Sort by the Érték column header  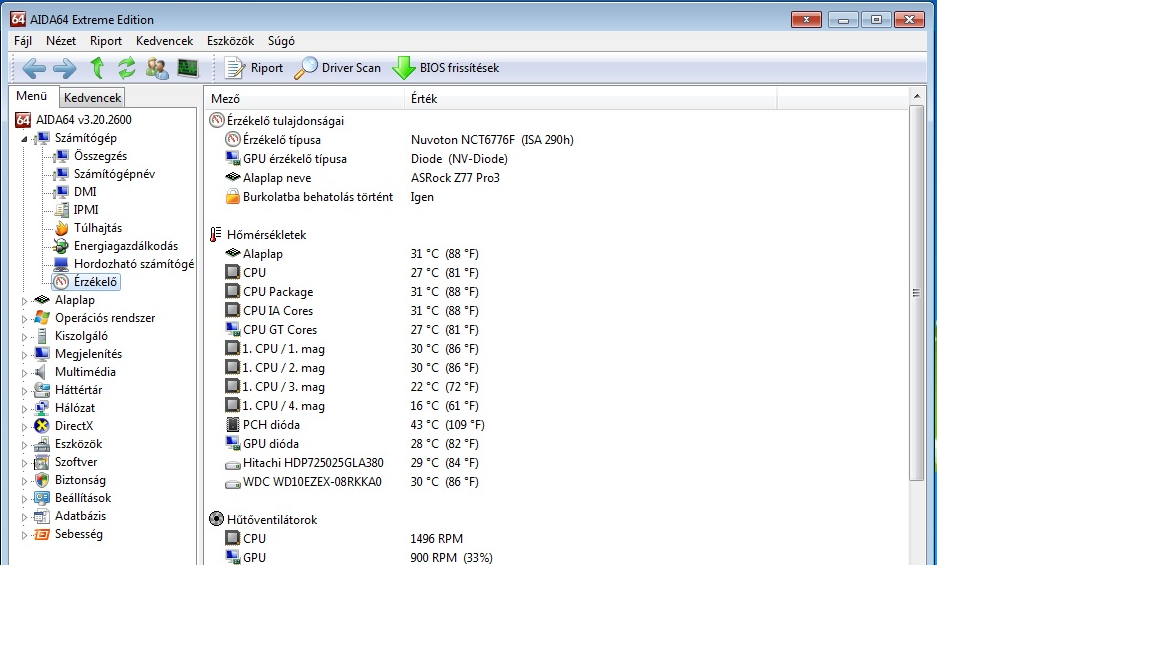(x=591, y=98)
